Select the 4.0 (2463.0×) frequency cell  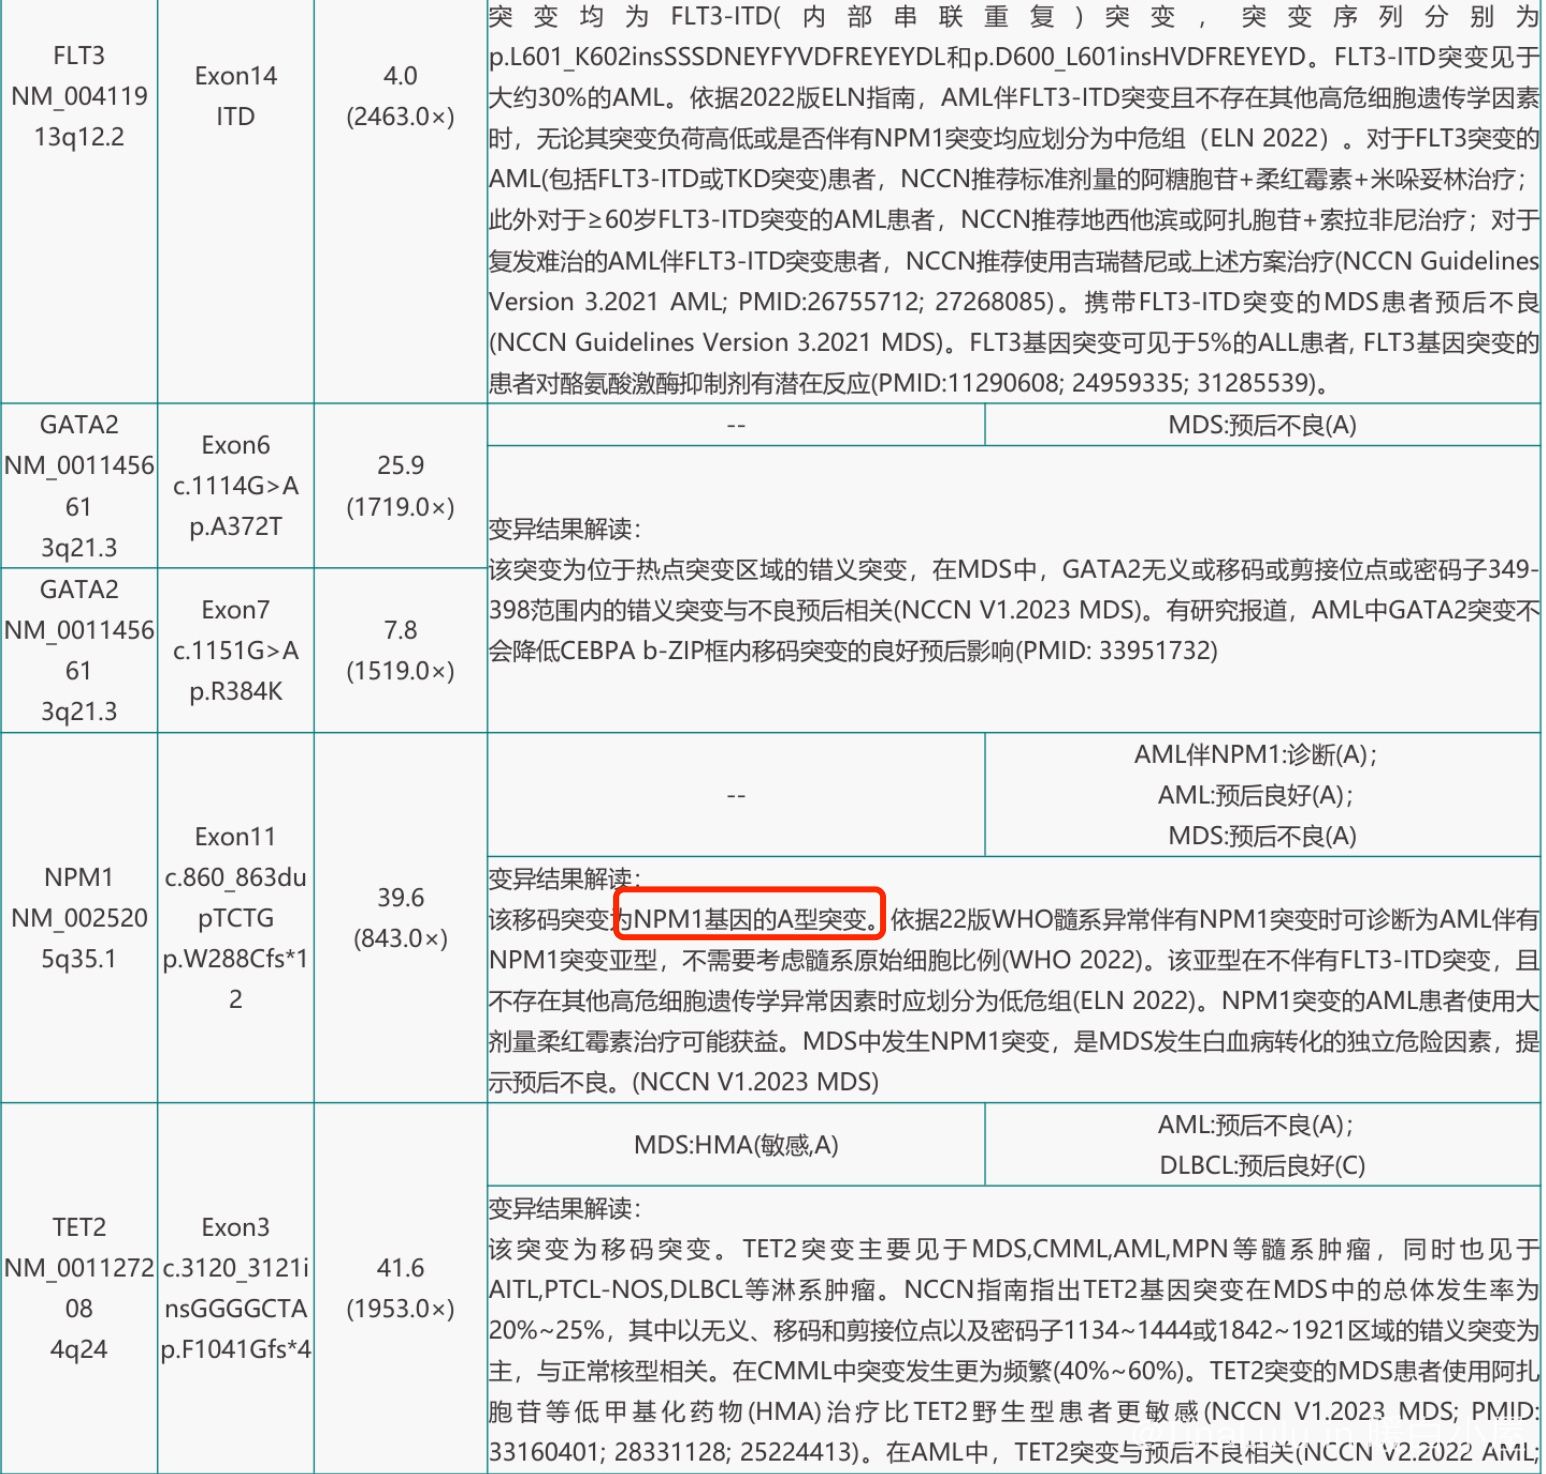pos(400,96)
